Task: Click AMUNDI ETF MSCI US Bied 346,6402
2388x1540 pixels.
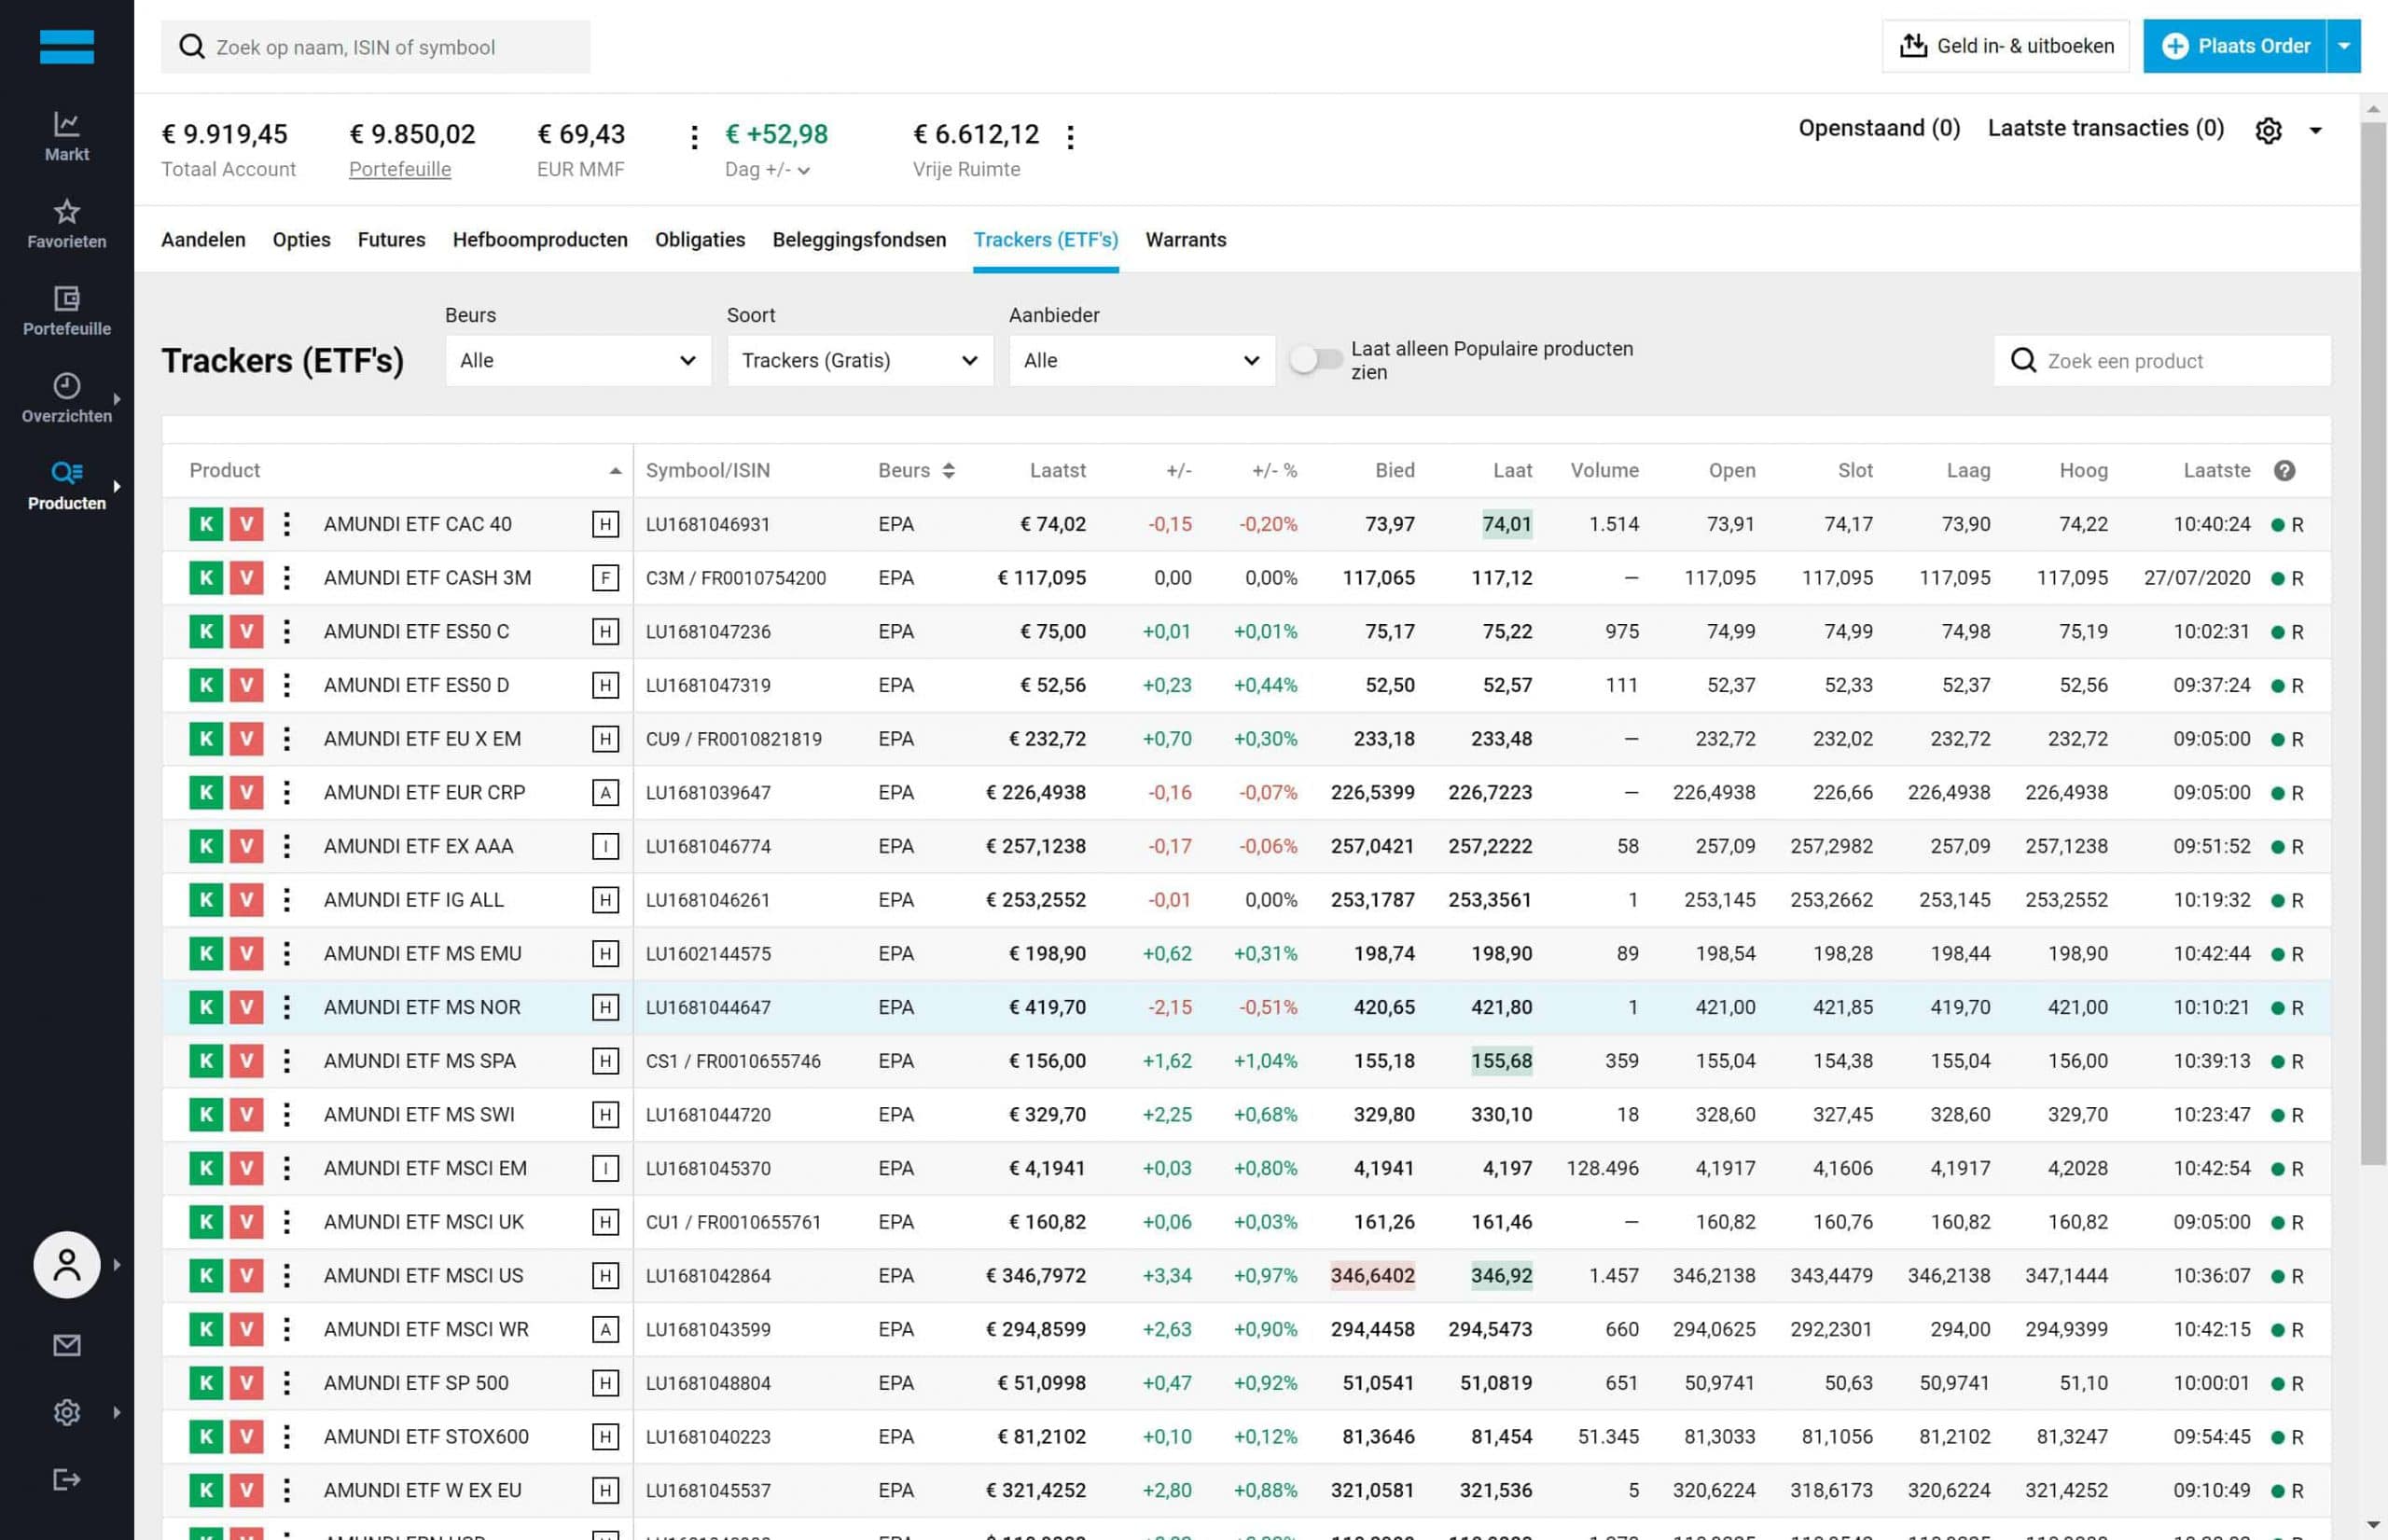Action: click(x=1372, y=1275)
